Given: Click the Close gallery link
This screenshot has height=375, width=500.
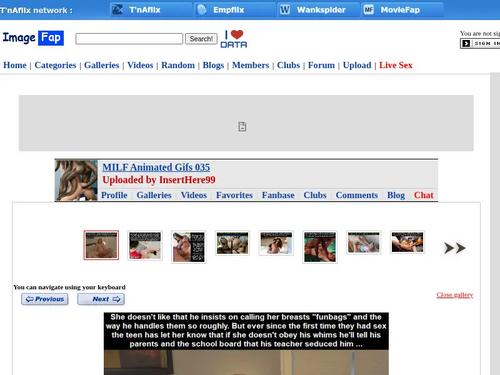Looking at the screenshot, I should click(x=455, y=295).
